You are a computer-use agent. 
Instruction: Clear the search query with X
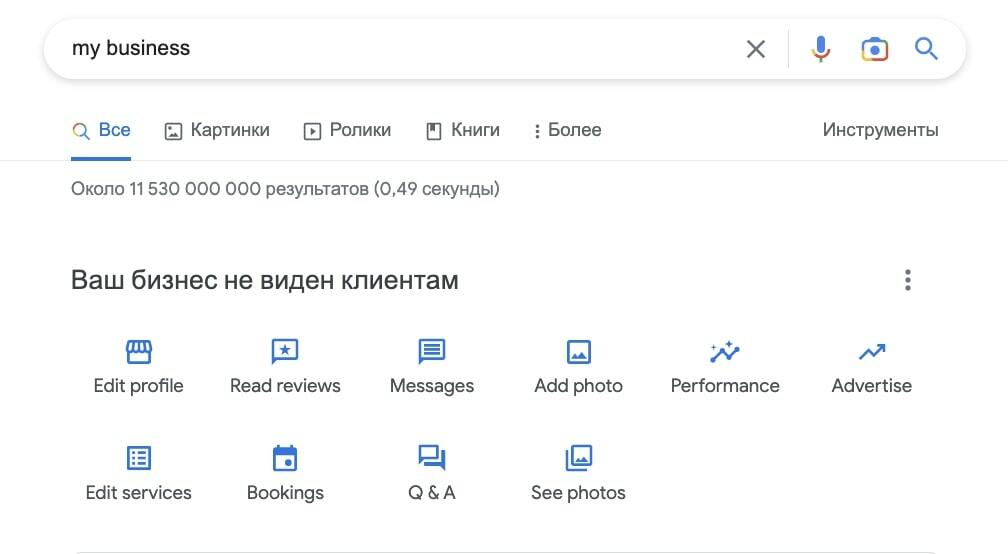coord(755,49)
